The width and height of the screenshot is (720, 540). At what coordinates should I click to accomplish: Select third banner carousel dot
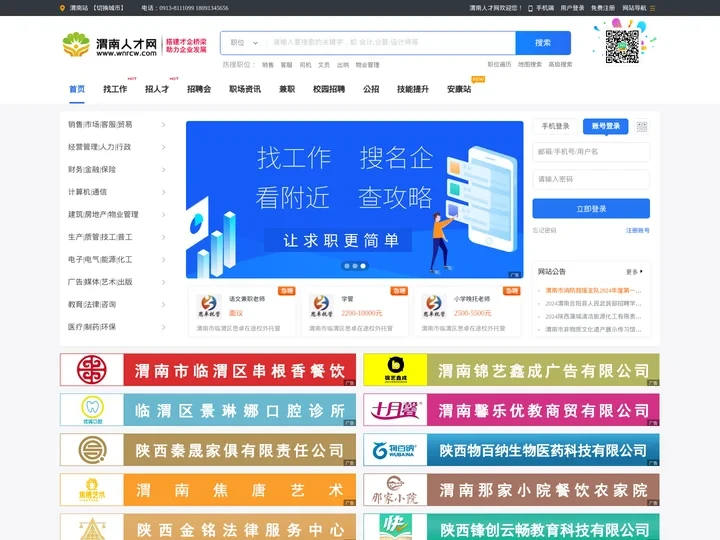363,266
